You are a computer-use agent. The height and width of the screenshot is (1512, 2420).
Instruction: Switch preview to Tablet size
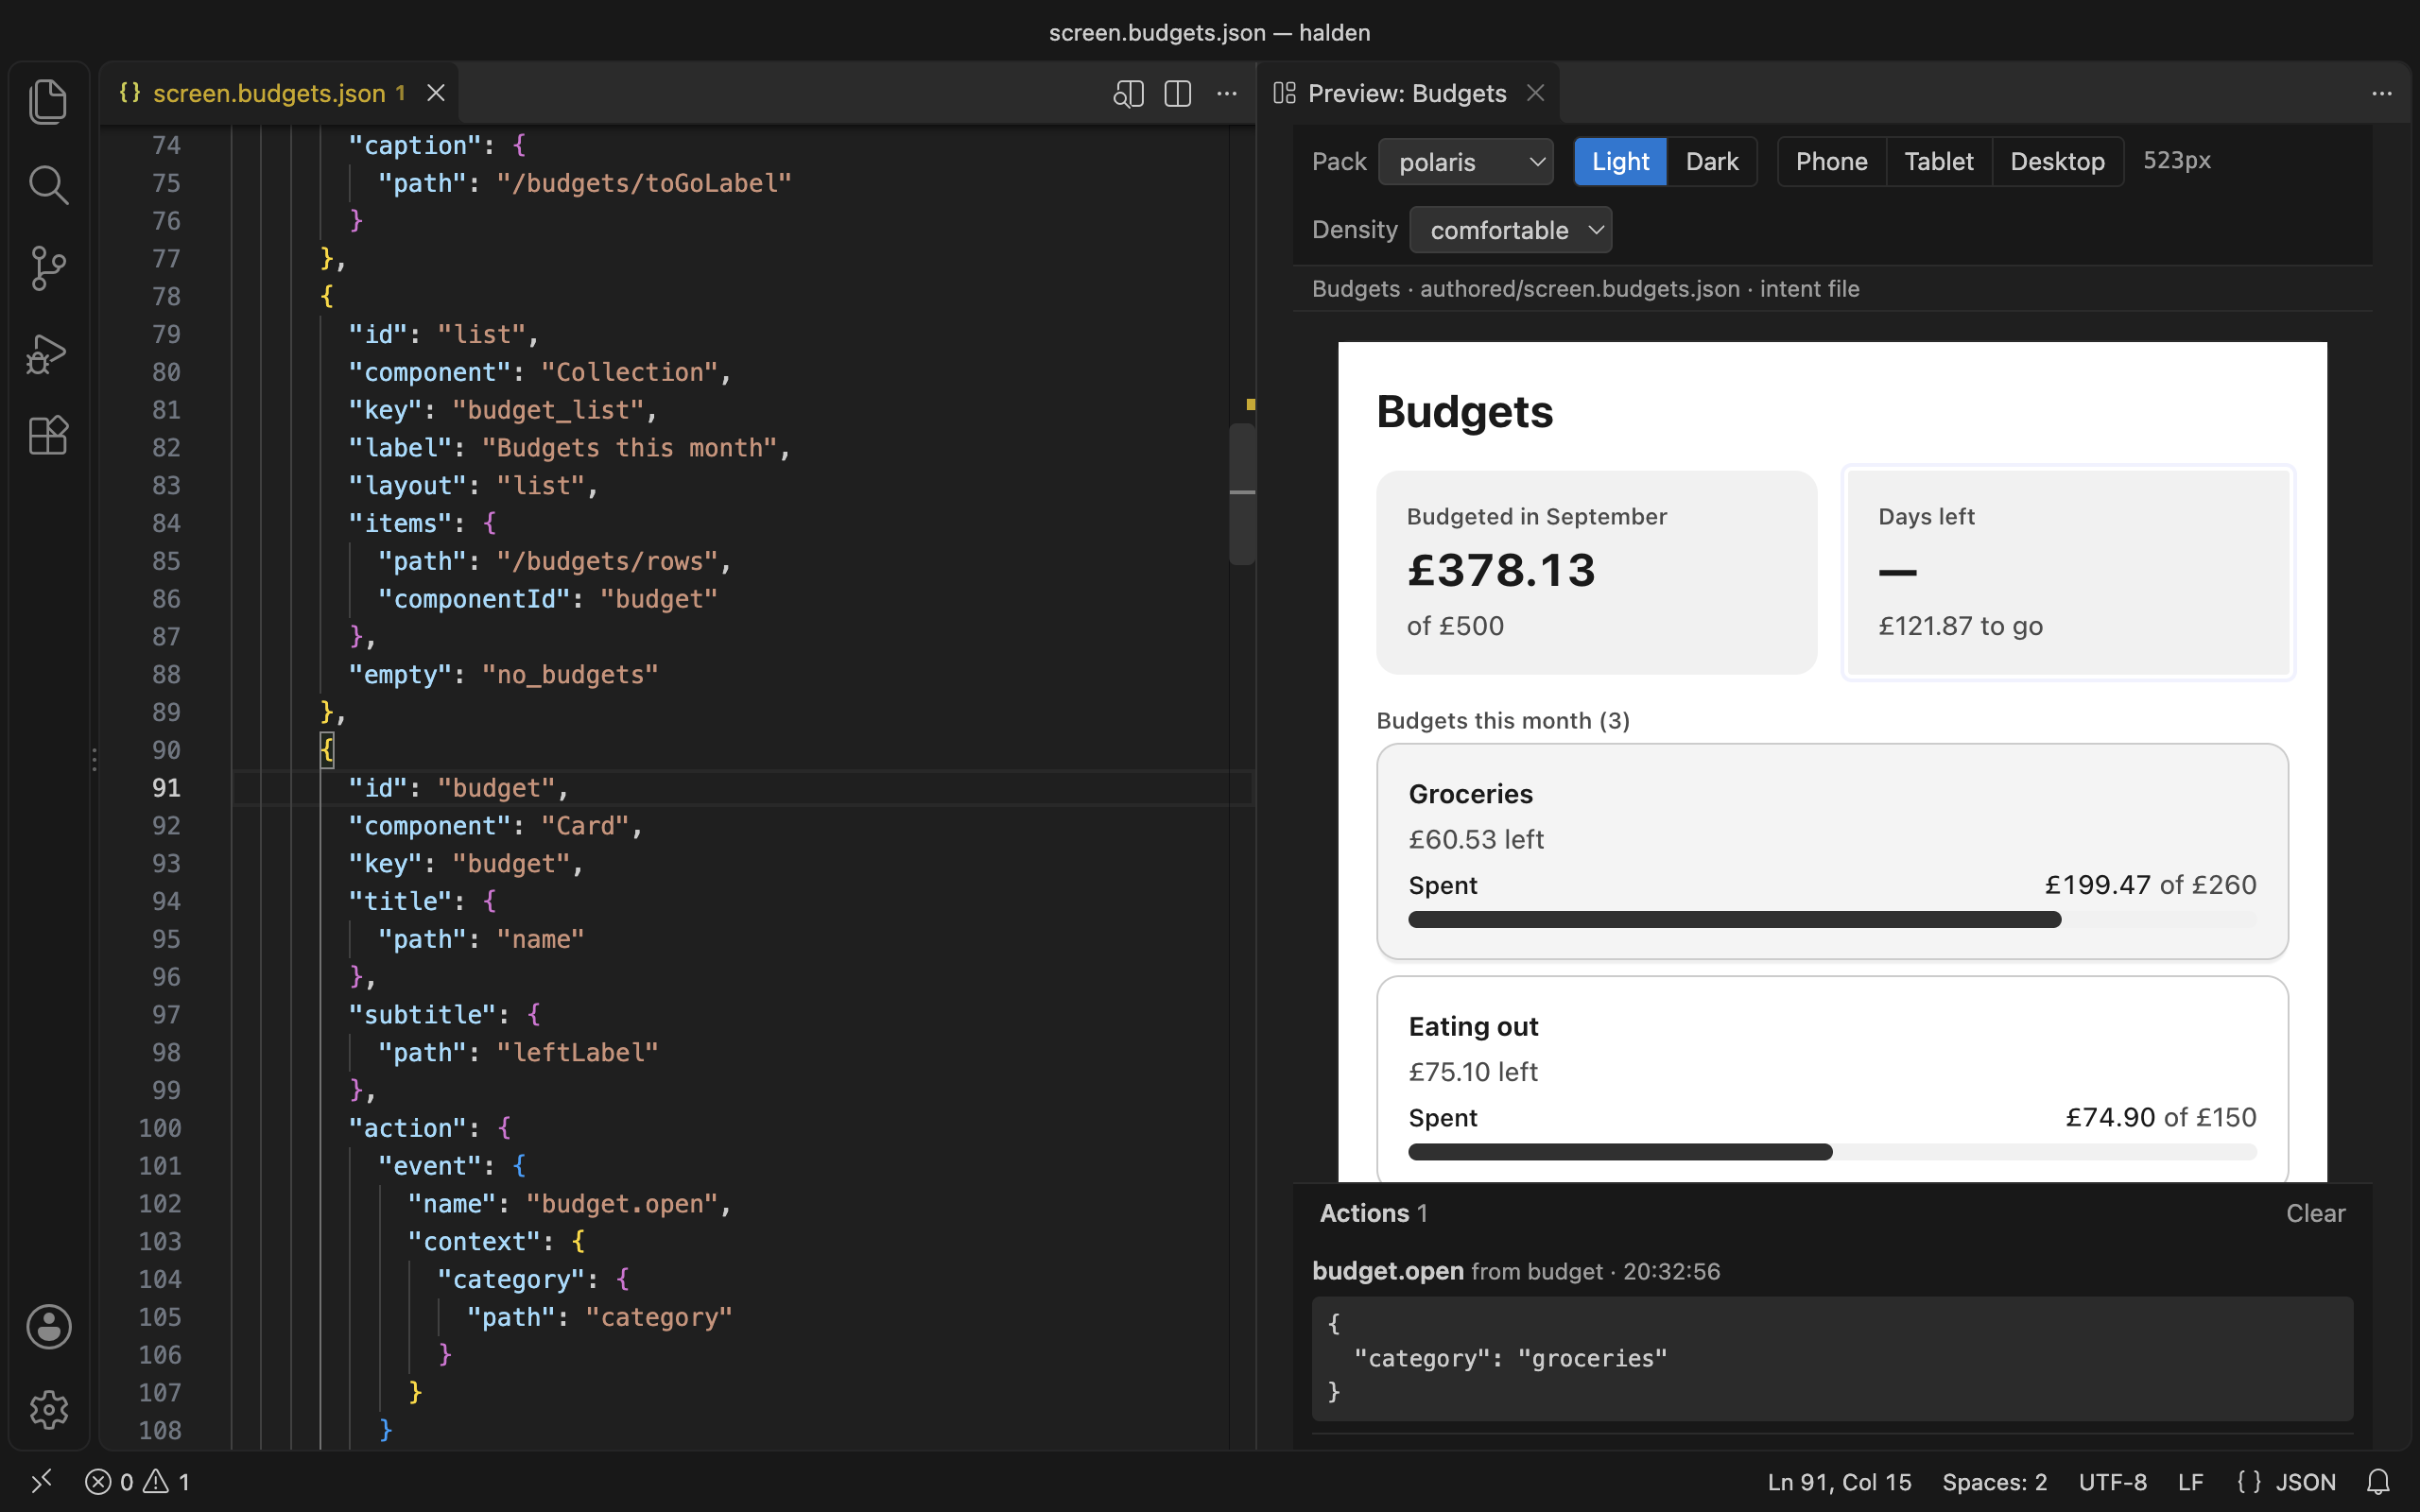[1938, 161]
